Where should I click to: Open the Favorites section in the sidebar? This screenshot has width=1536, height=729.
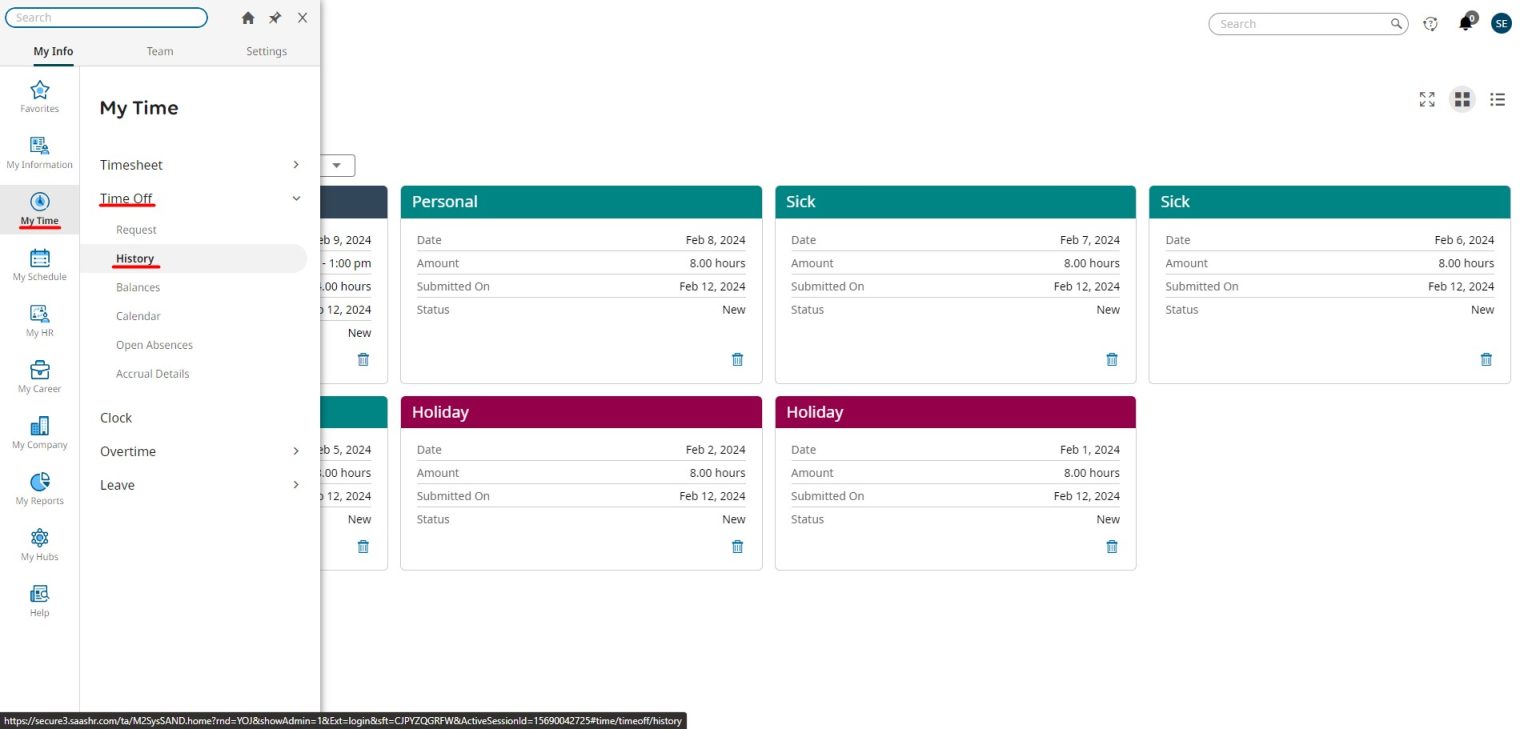[x=39, y=95]
